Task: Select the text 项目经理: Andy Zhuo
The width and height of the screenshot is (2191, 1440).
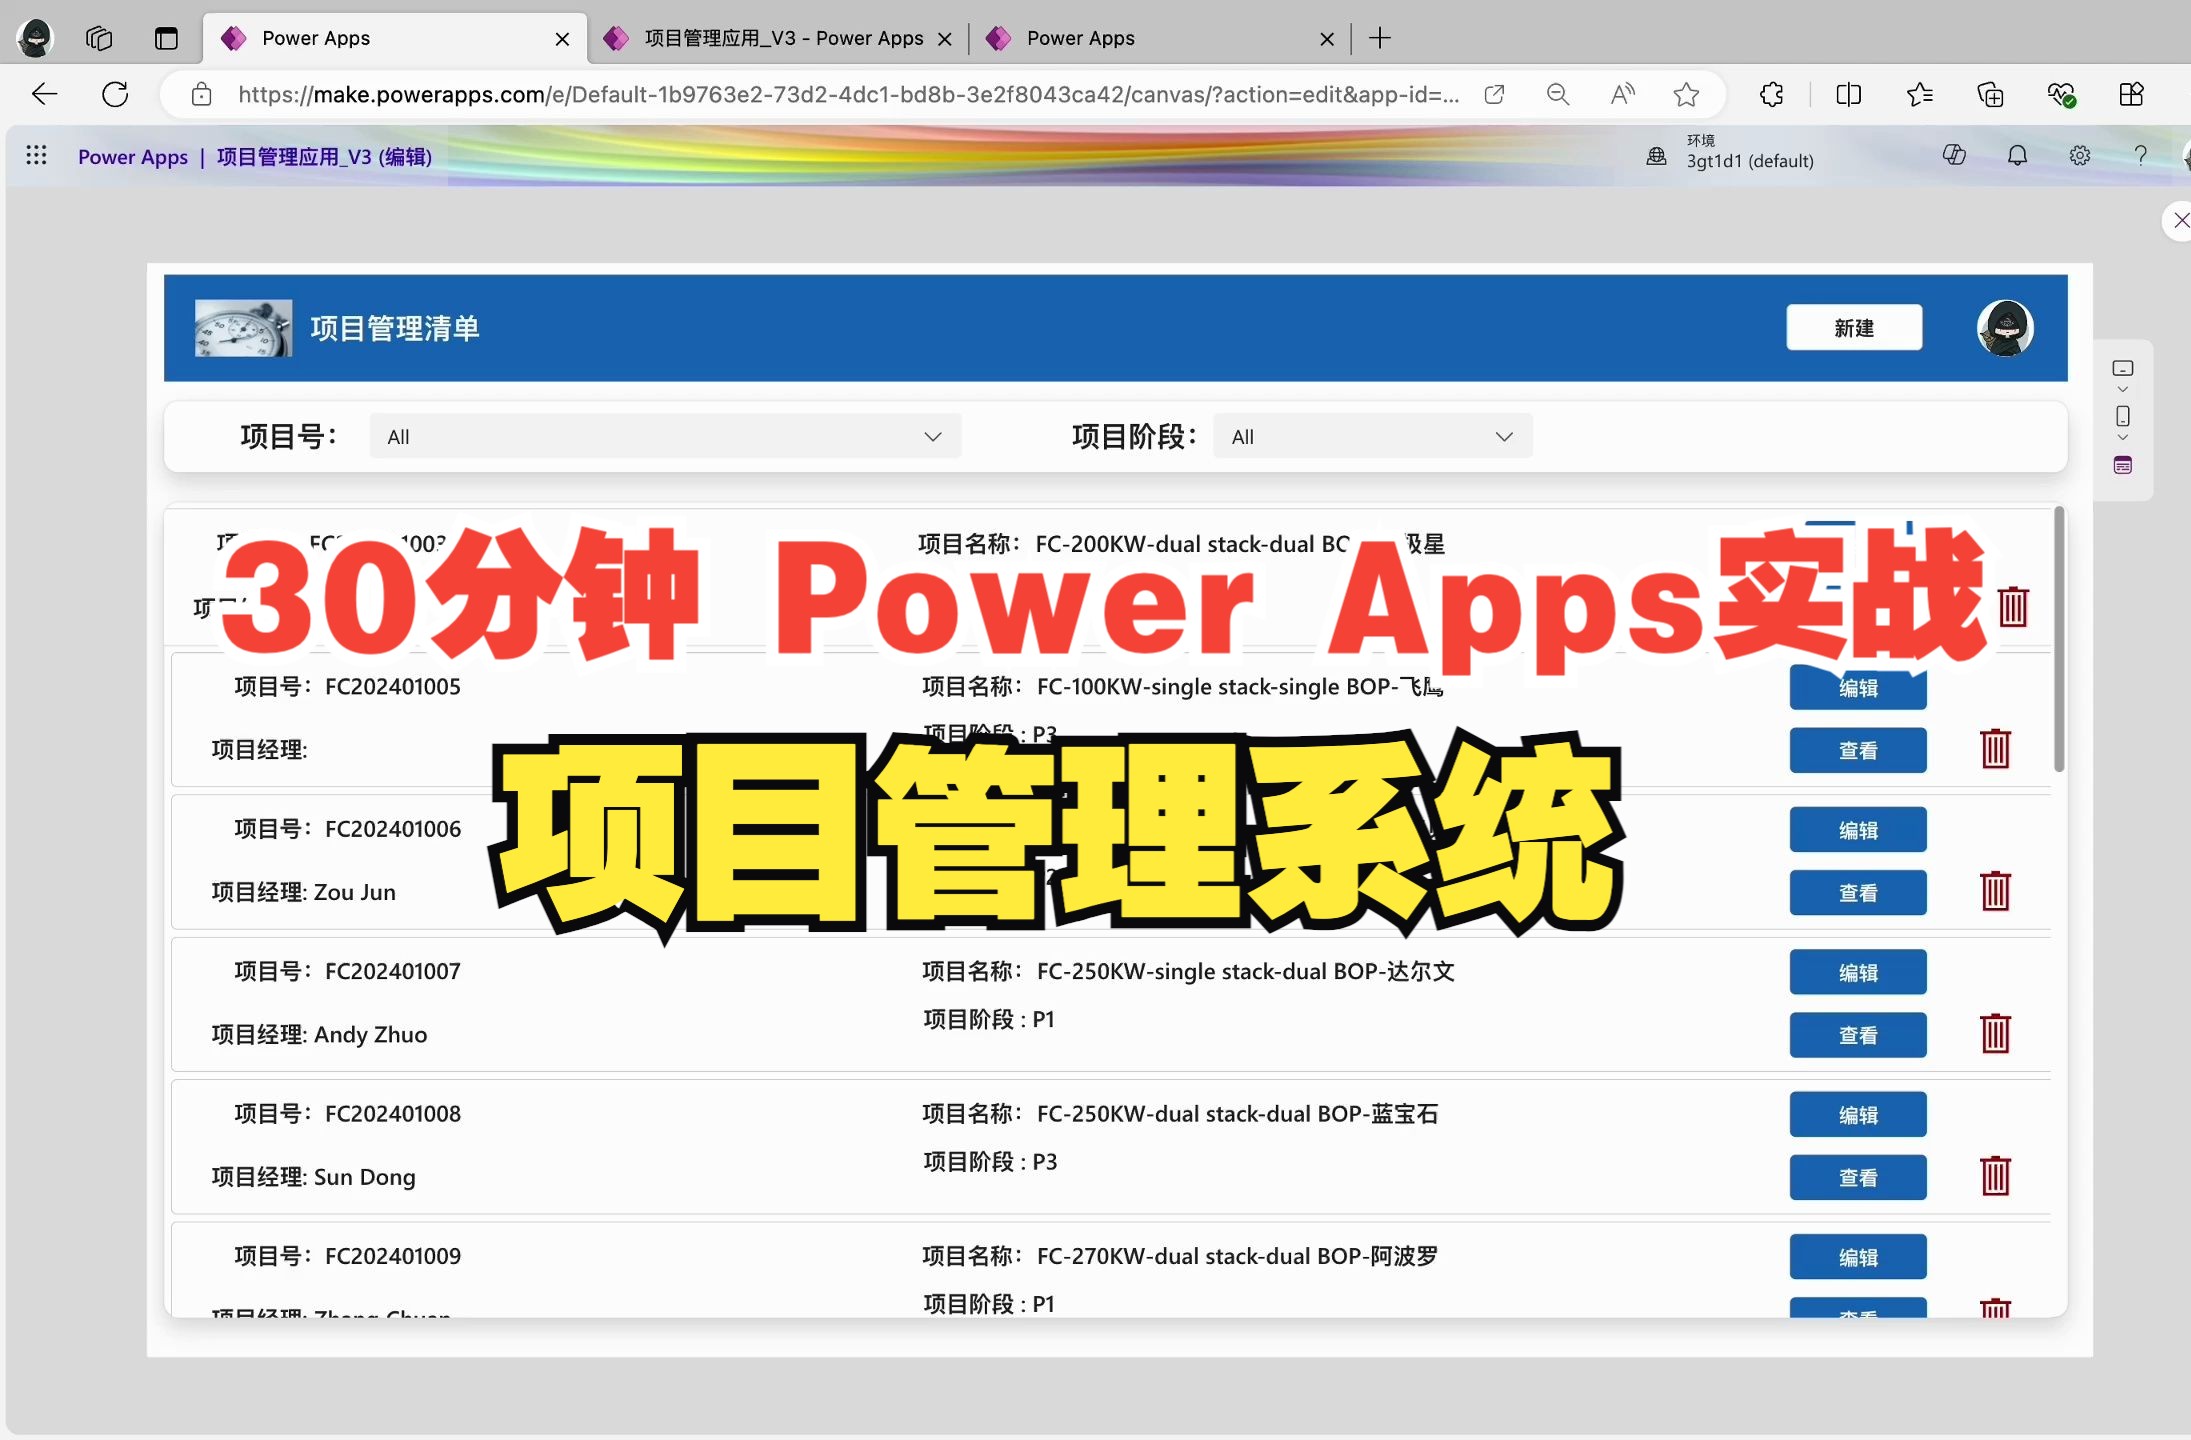Action: (319, 1034)
